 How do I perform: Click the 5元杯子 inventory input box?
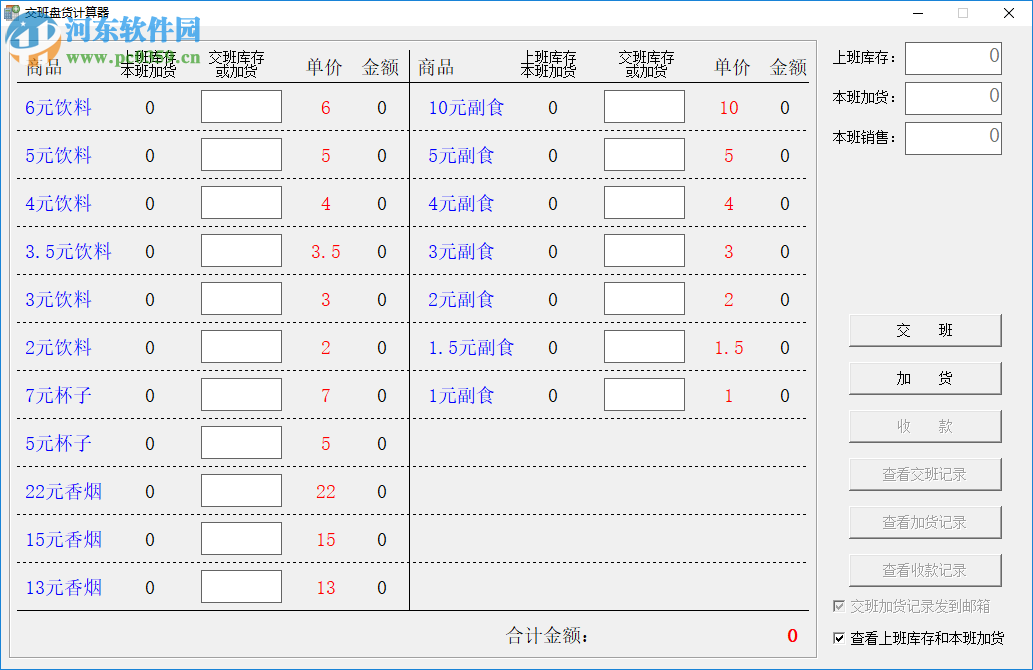point(240,442)
